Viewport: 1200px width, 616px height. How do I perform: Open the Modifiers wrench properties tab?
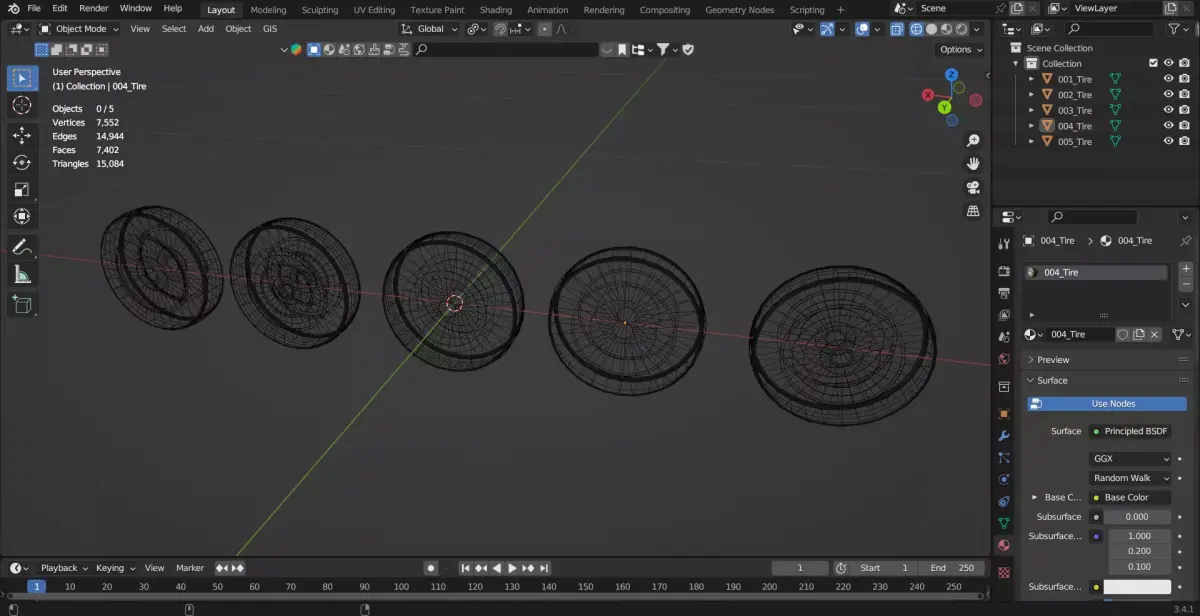point(1004,436)
